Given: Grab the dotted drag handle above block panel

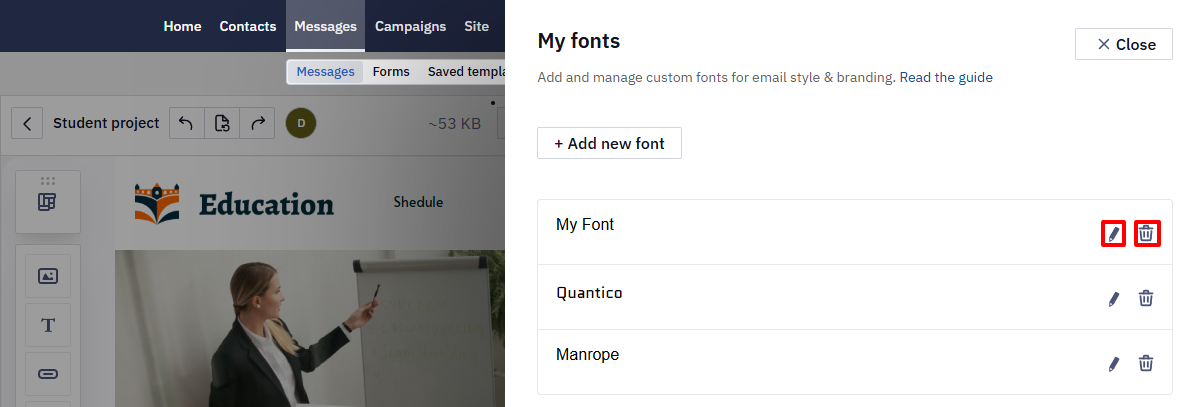Looking at the screenshot, I should pyautogui.click(x=48, y=180).
